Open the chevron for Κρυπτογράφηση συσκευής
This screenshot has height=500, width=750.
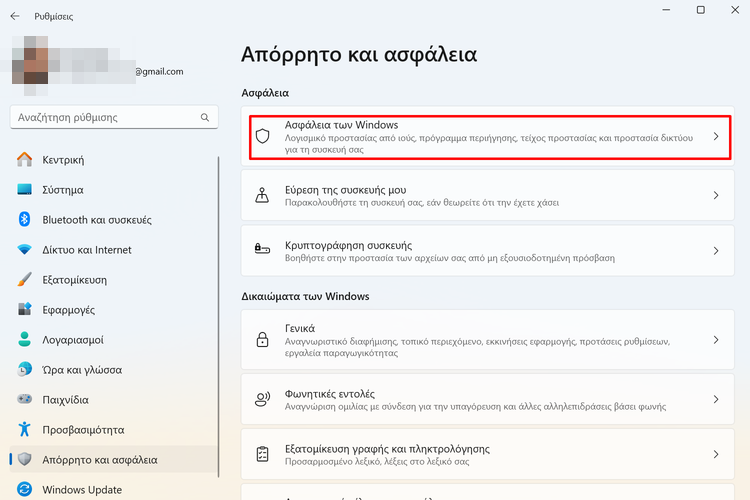[x=716, y=251]
